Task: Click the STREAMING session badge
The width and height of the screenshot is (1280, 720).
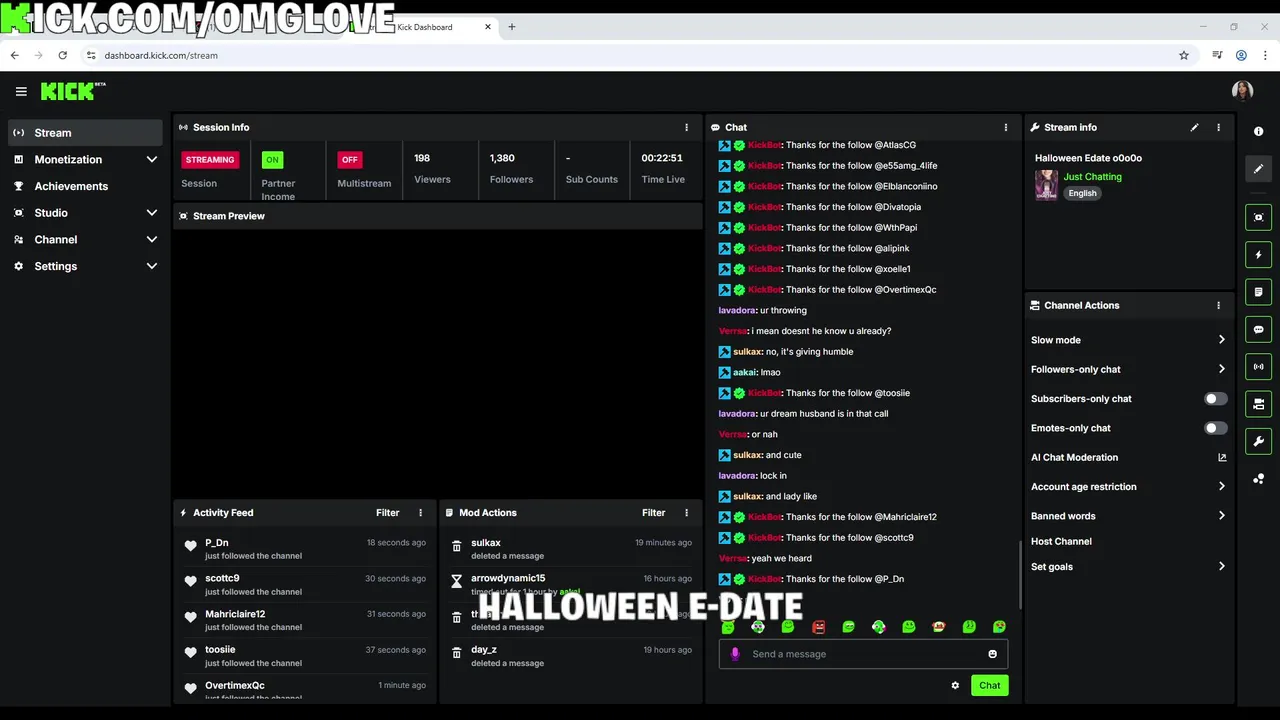Action: [210, 159]
